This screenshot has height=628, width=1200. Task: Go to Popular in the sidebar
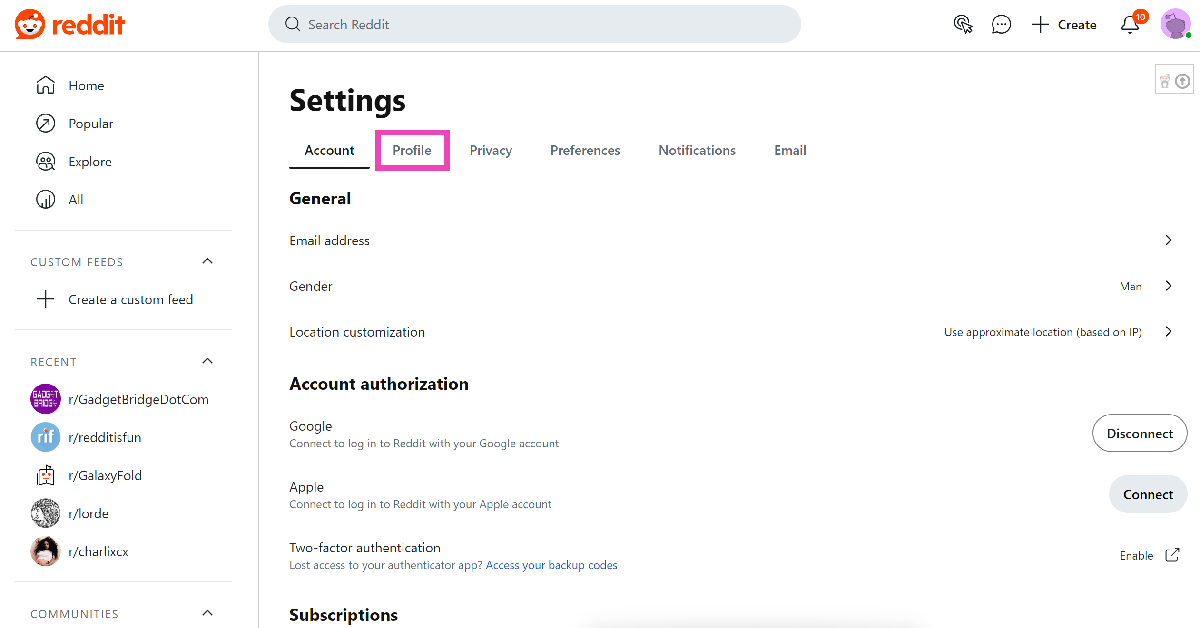[90, 124]
